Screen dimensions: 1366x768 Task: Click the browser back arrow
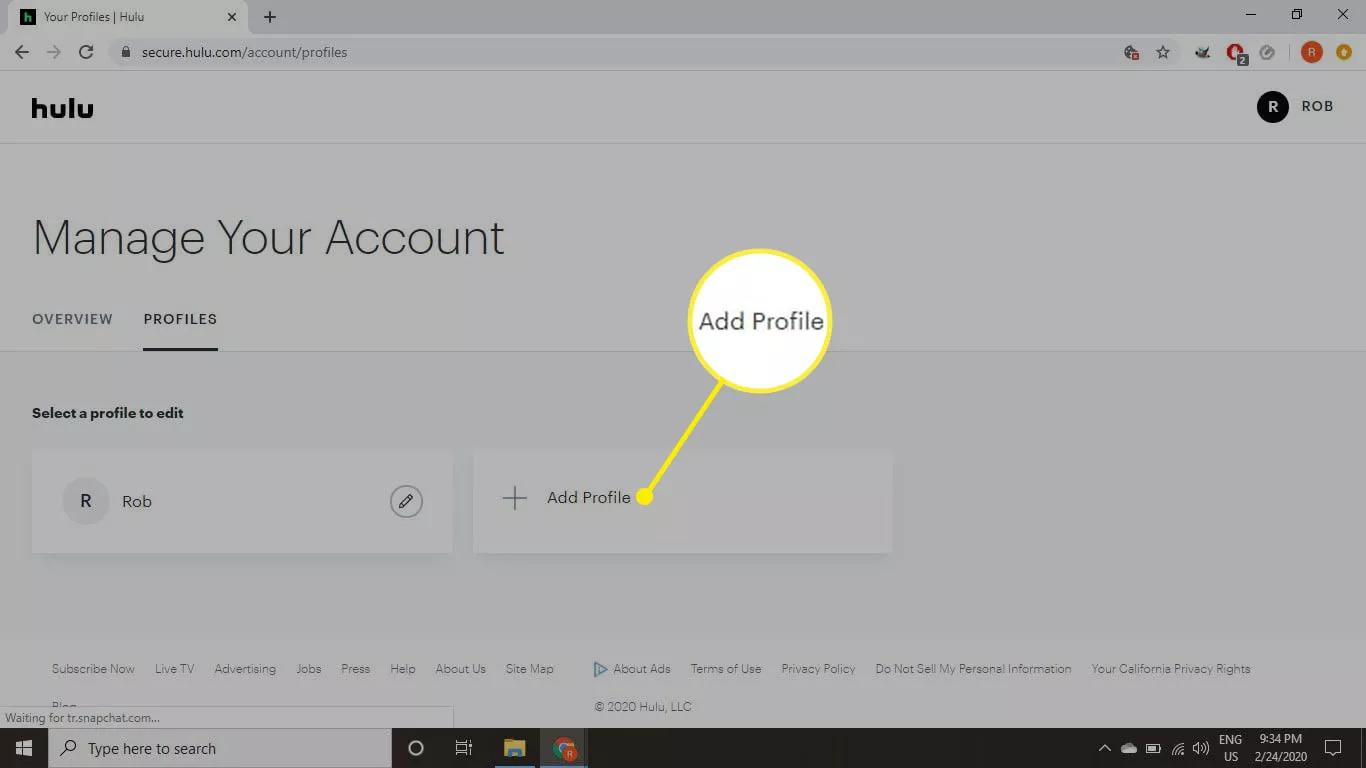pyautogui.click(x=22, y=52)
